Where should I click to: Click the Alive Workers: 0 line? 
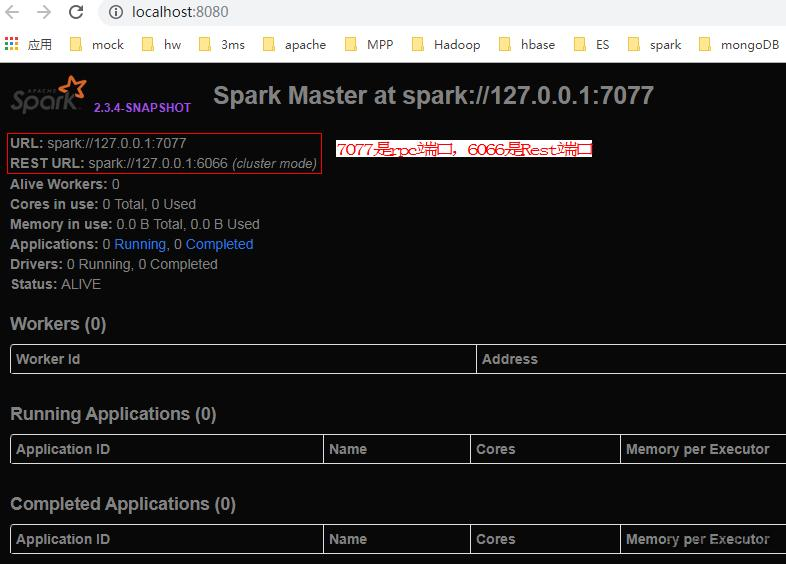(x=65, y=184)
